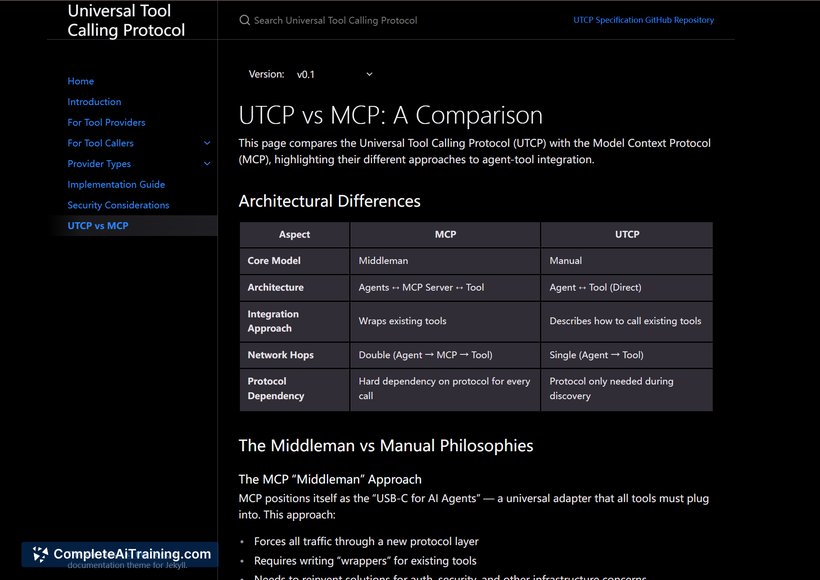The image size is (820, 580).
Task: Click the UTCP vs MCP: A Comparison heading
Action: (391, 115)
